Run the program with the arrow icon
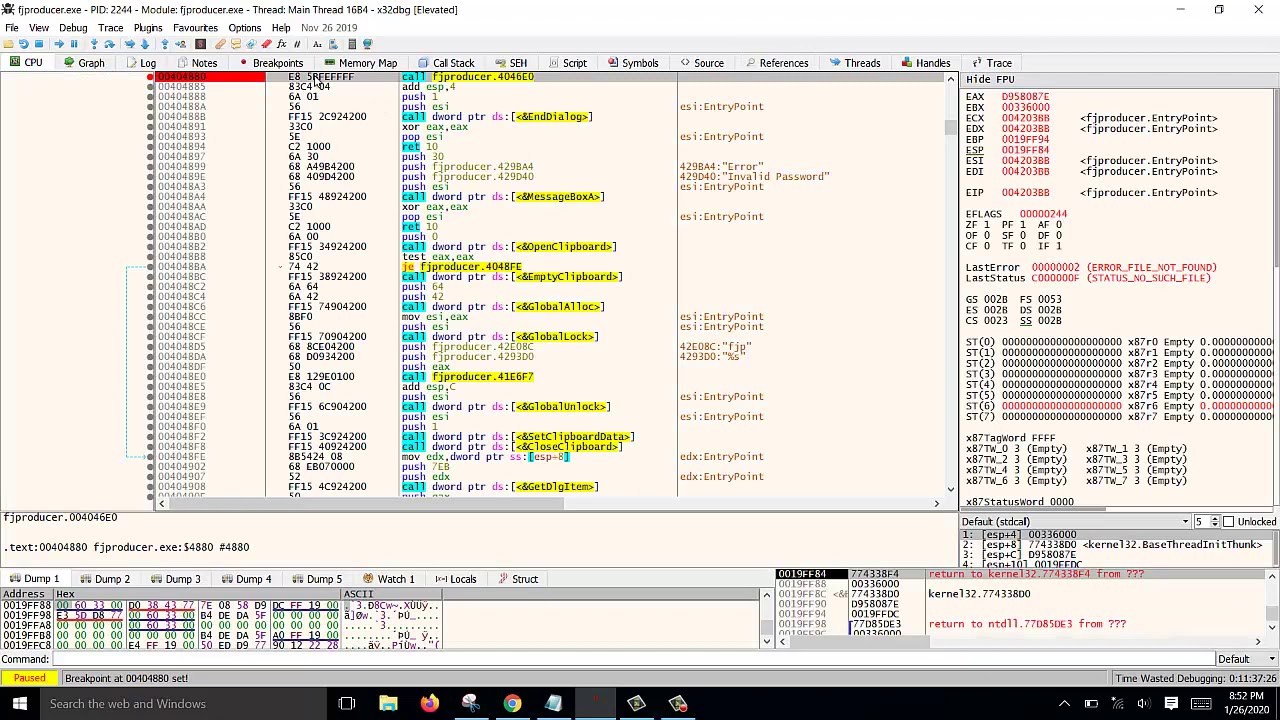 (58, 44)
